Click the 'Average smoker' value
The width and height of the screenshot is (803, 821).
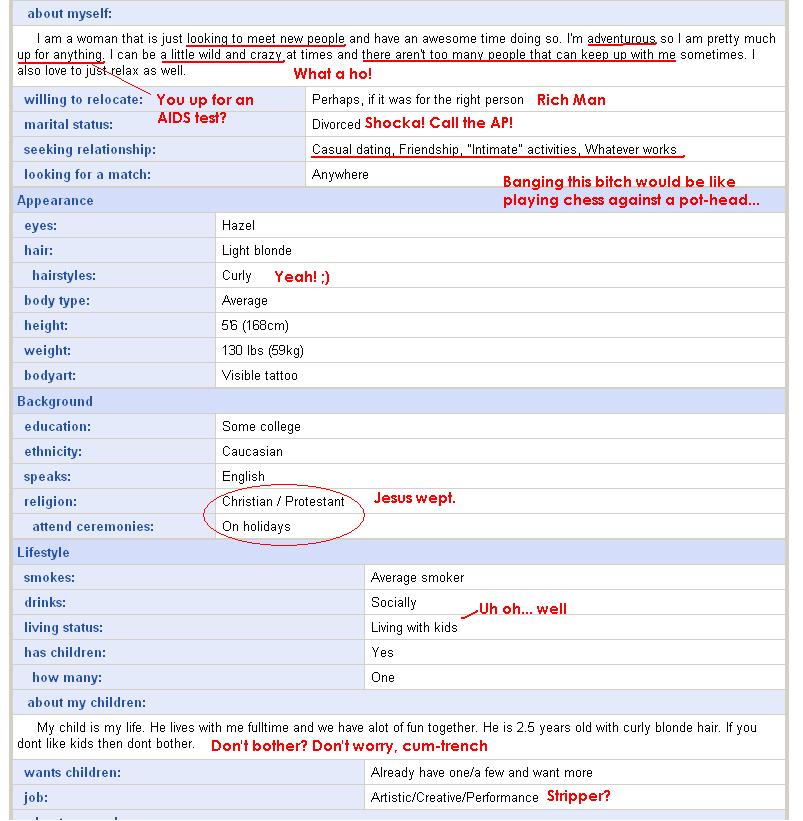pos(417,578)
